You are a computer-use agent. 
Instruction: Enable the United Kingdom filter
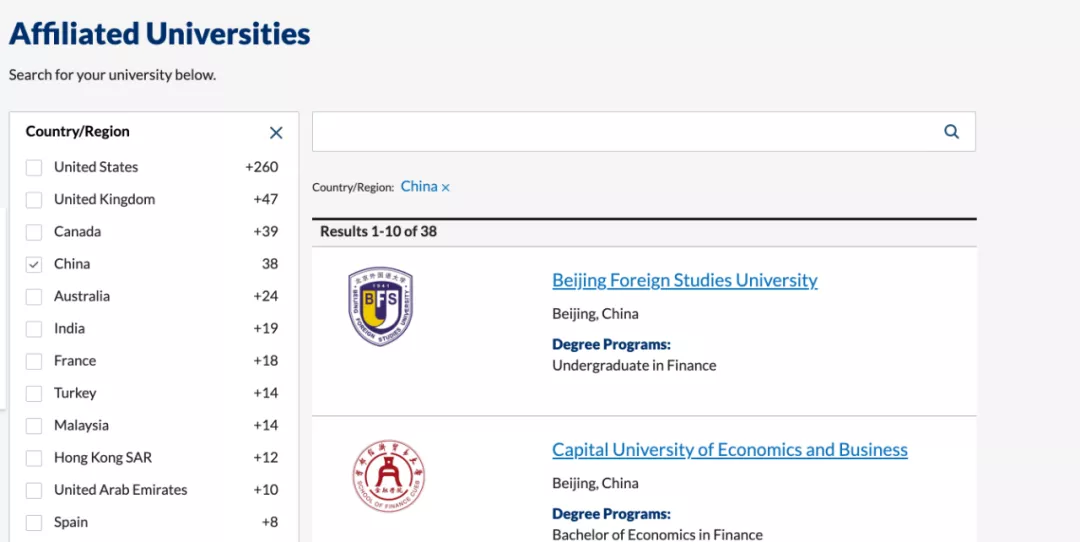(34, 200)
